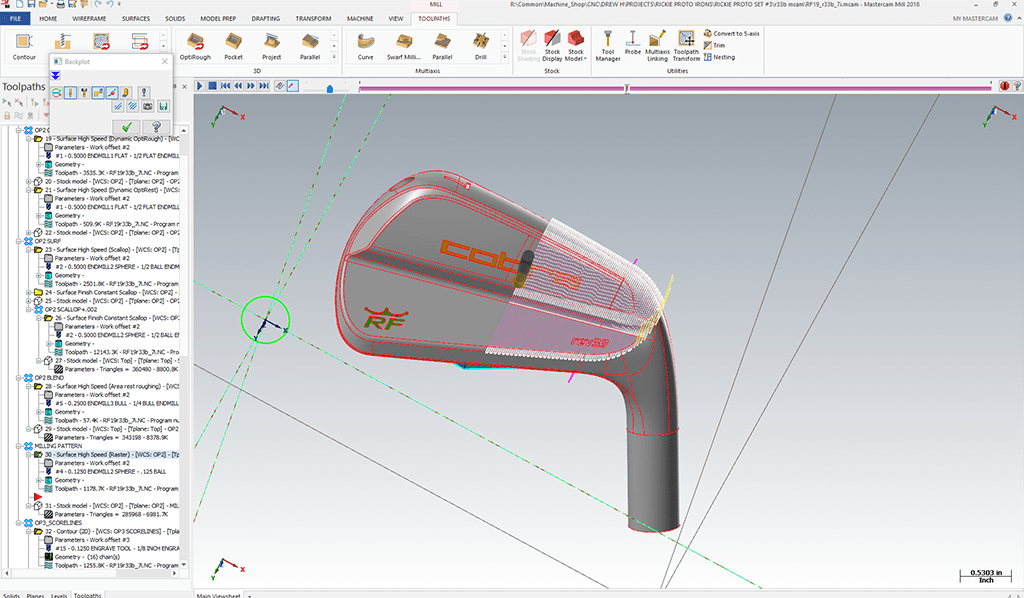Open Backplot help question button

(x=156, y=127)
